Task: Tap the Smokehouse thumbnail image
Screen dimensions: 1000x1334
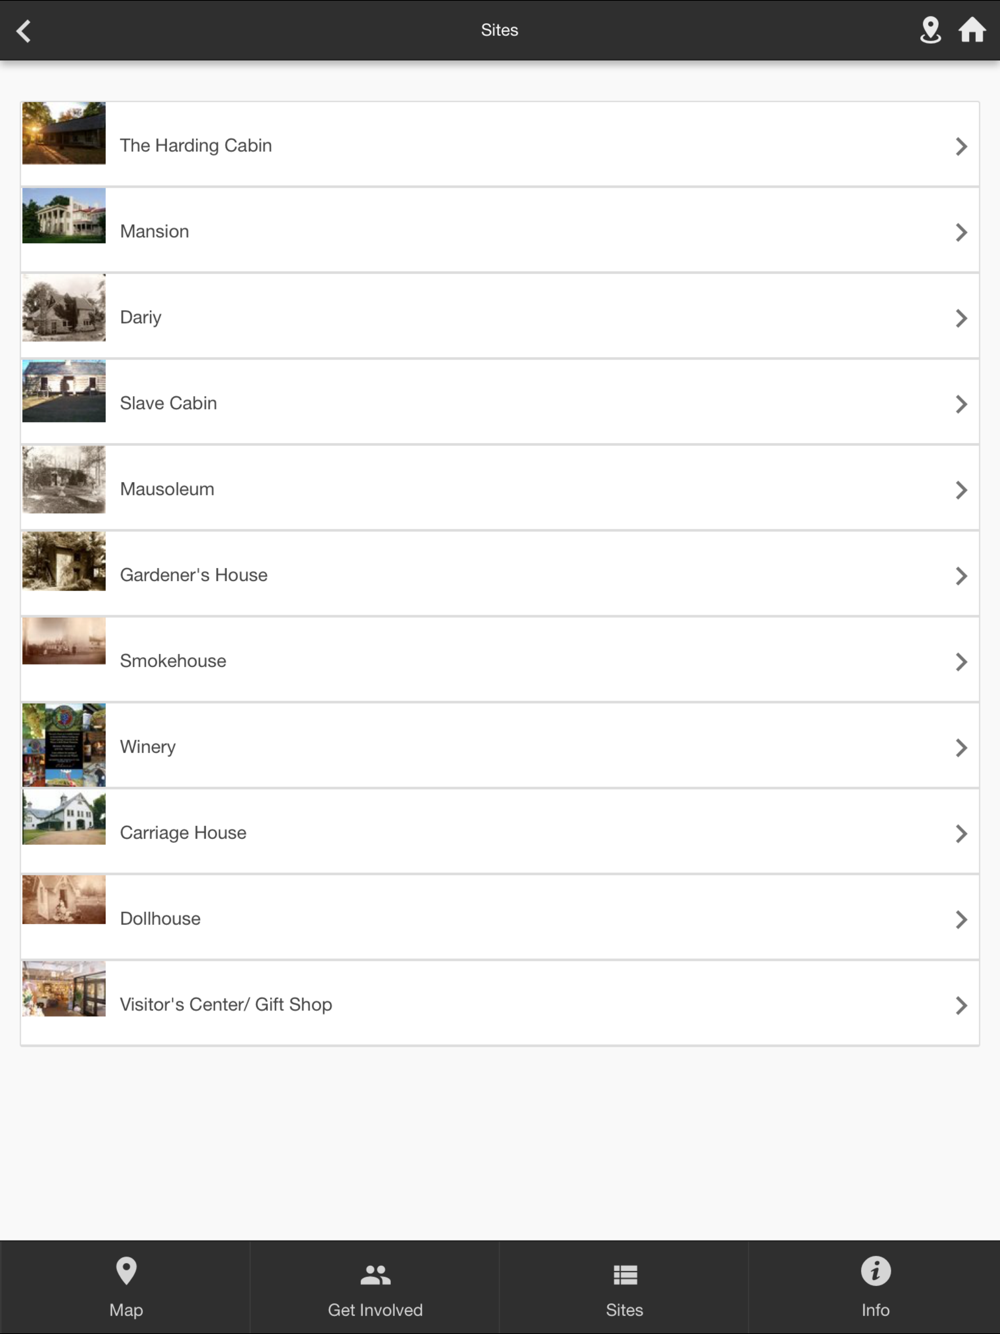Action: 64,641
